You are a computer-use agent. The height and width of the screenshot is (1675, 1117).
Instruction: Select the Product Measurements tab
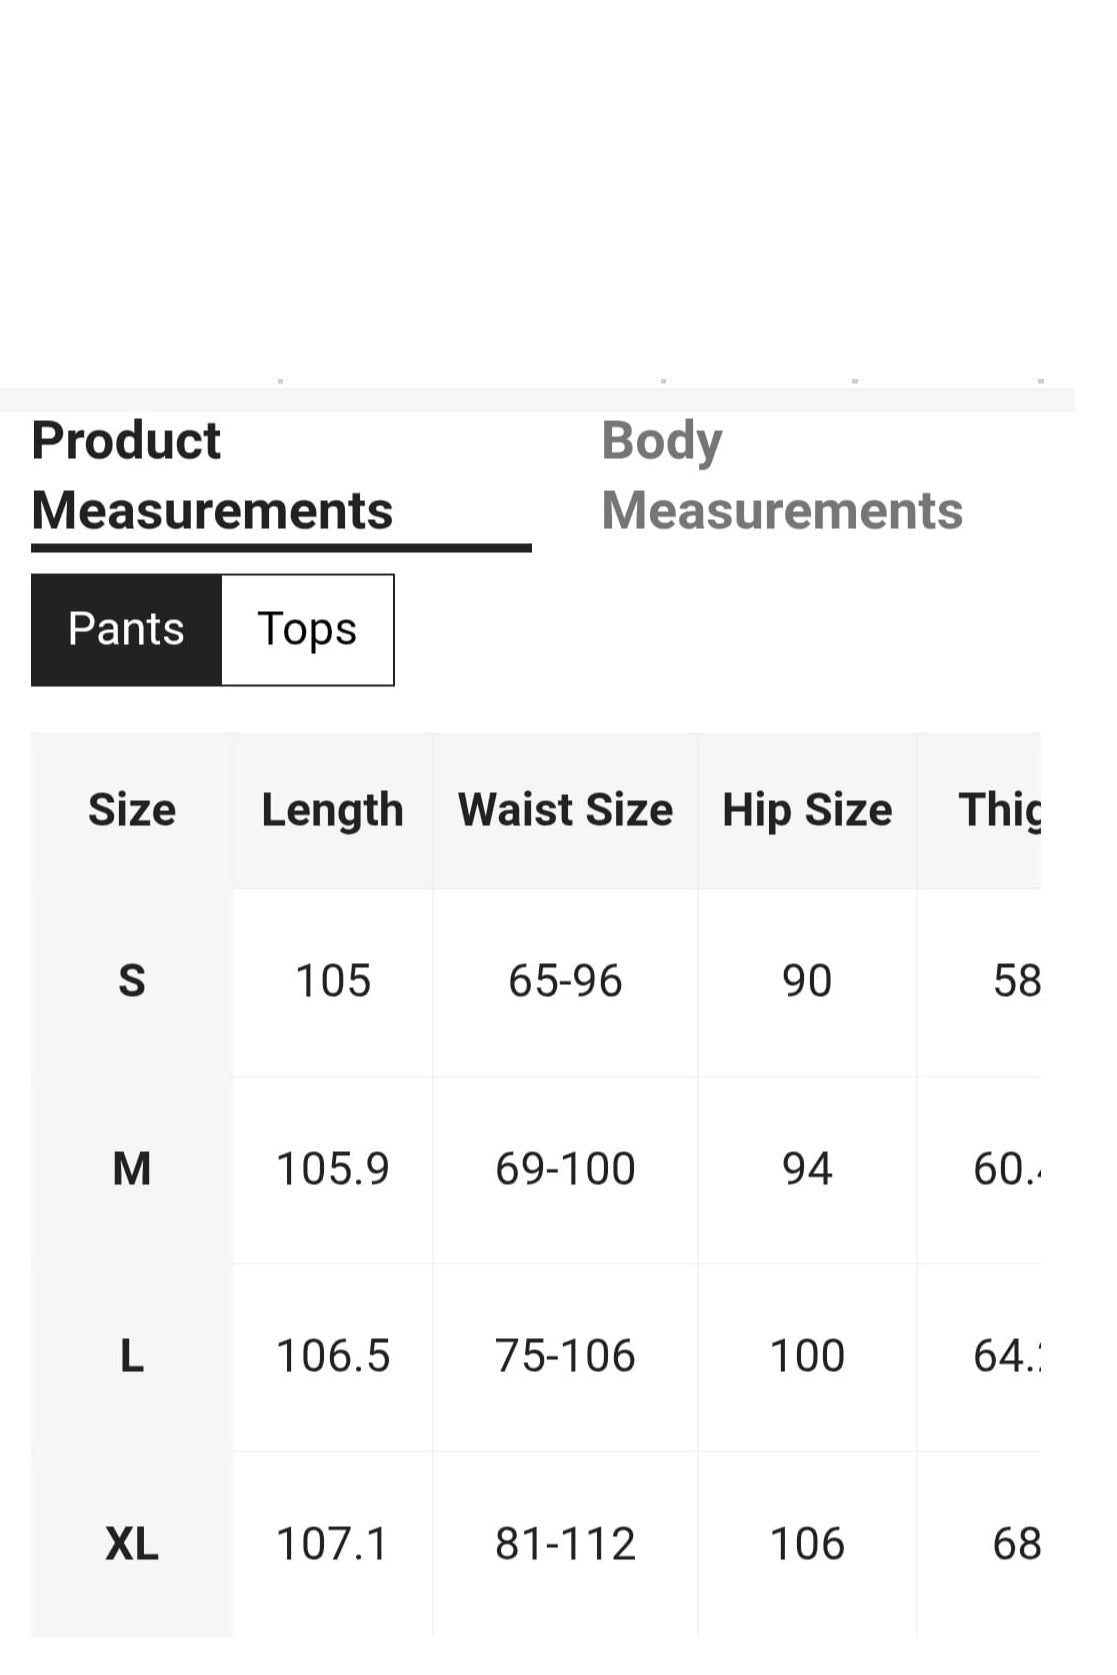tap(212, 476)
